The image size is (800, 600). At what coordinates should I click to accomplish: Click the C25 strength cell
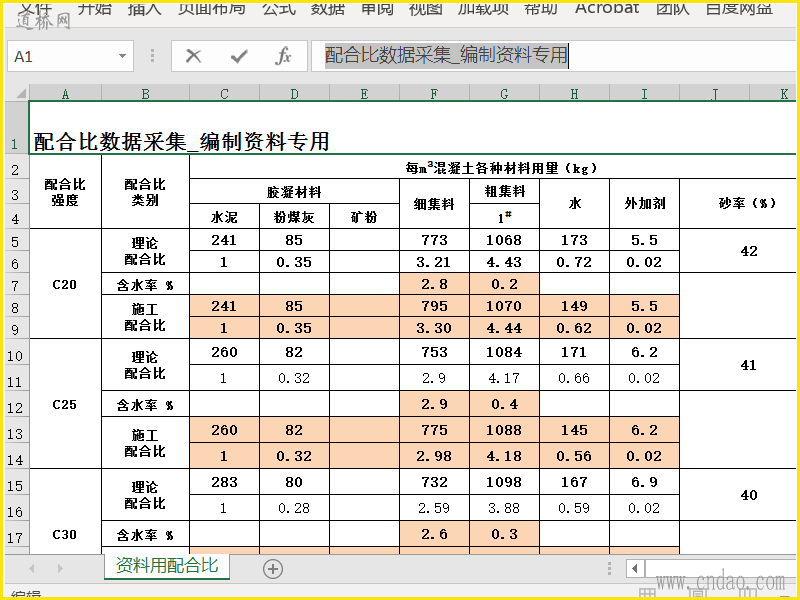coord(65,404)
